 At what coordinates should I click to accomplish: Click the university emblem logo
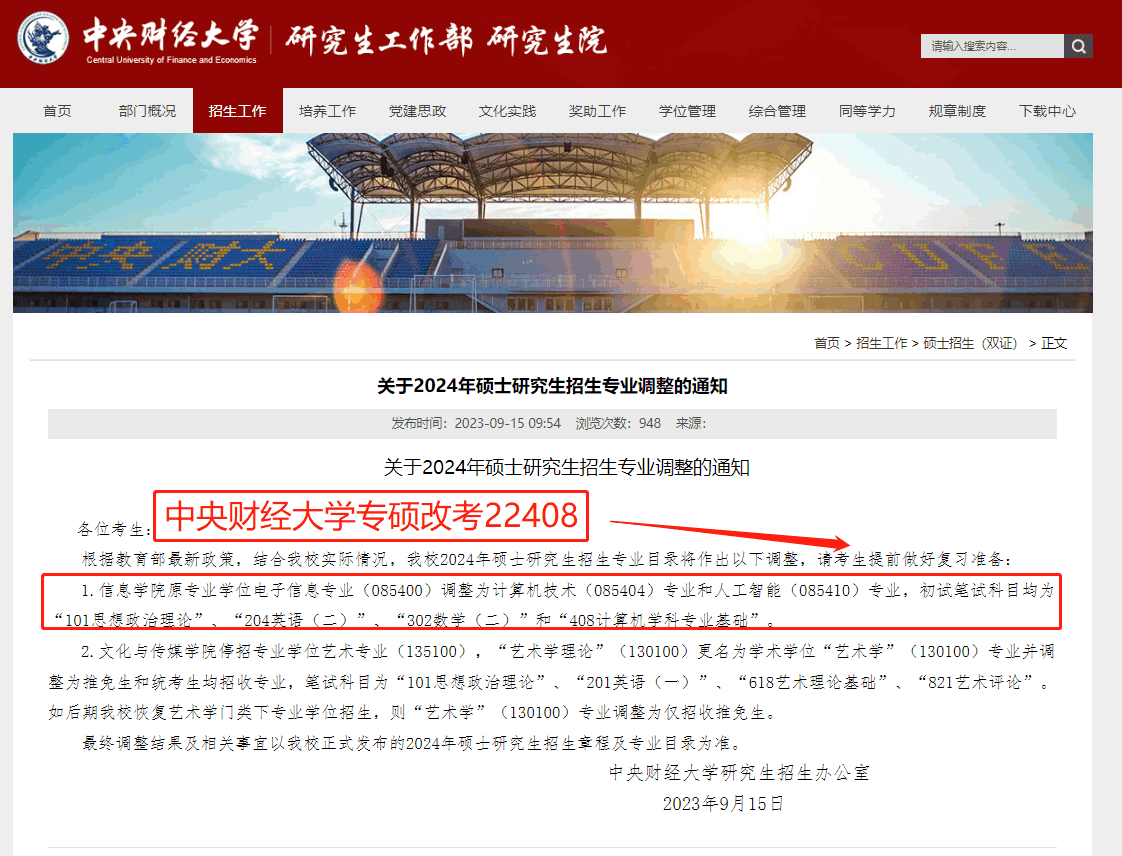coord(44,38)
